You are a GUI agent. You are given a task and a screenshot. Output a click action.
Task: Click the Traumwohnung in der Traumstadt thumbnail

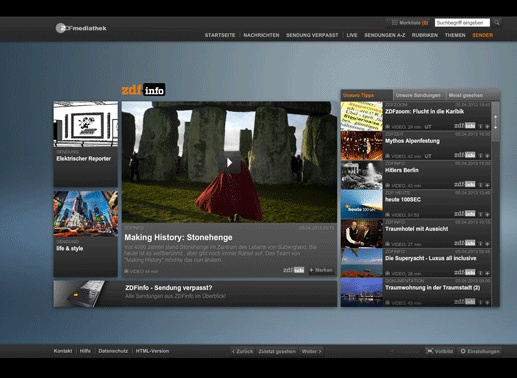(x=362, y=292)
